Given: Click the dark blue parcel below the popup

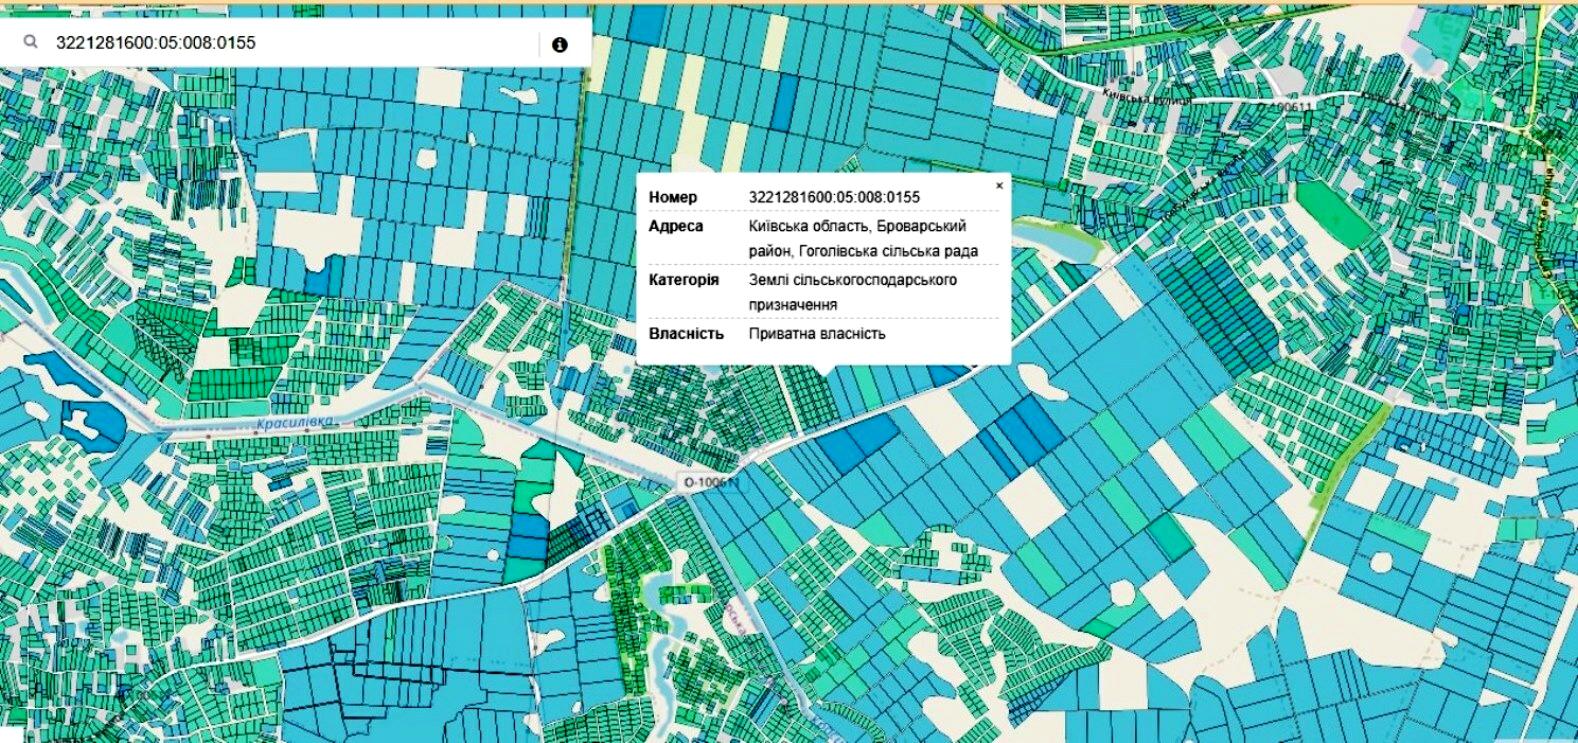Looking at the screenshot, I should (x=858, y=442).
